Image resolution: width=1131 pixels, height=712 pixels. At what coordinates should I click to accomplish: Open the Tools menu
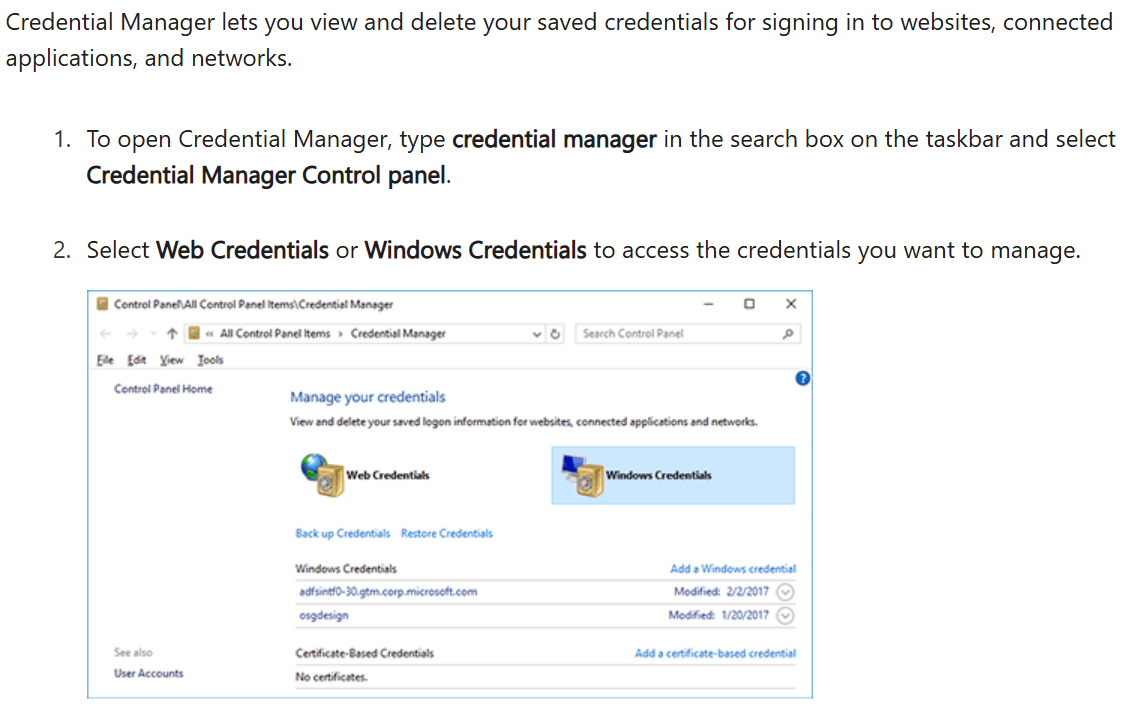pos(210,360)
